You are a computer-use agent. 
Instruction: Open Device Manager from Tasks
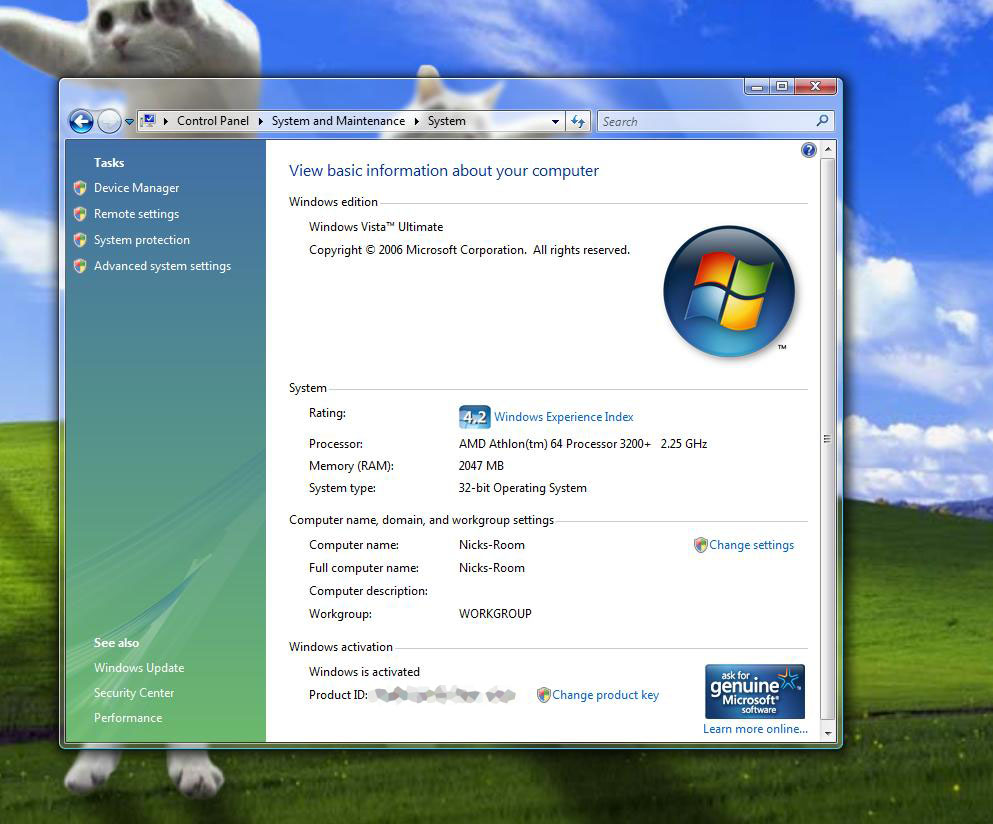tap(136, 188)
